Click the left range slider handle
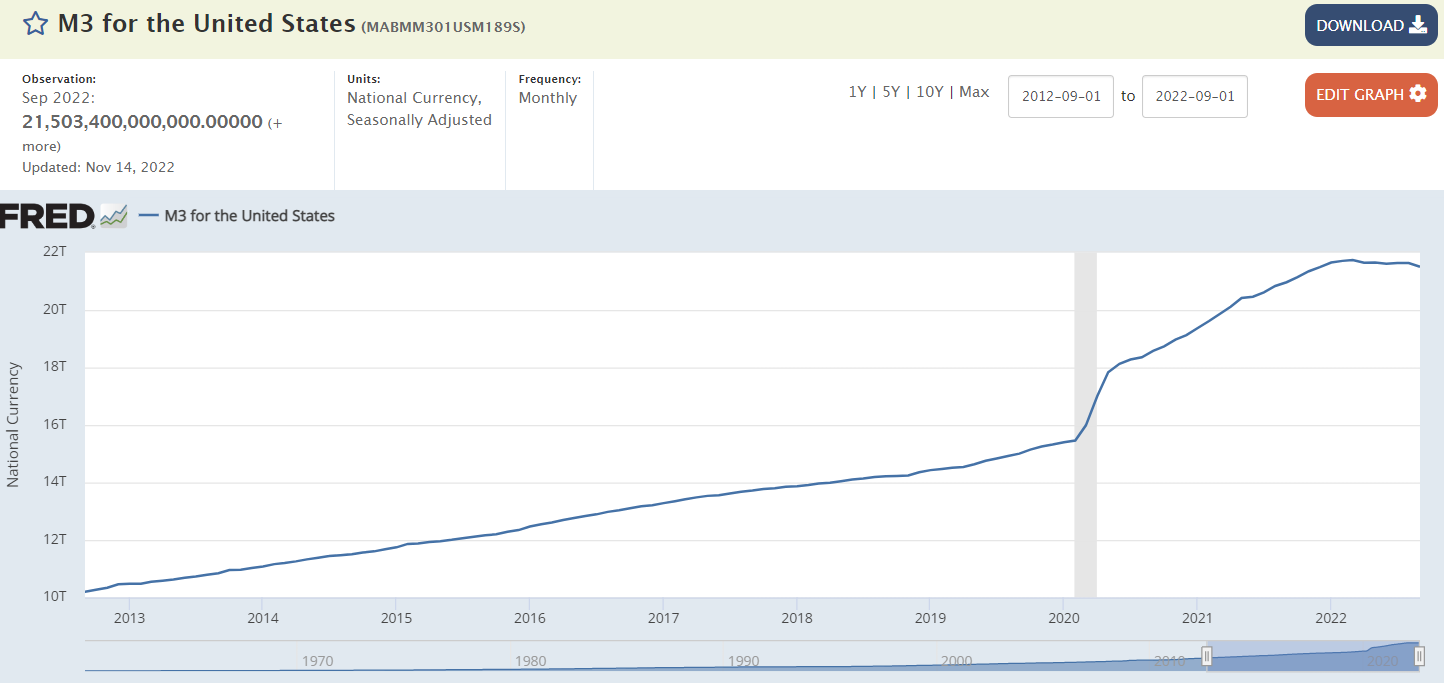The height and width of the screenshot is (683, 1444). click(1207, 656)
